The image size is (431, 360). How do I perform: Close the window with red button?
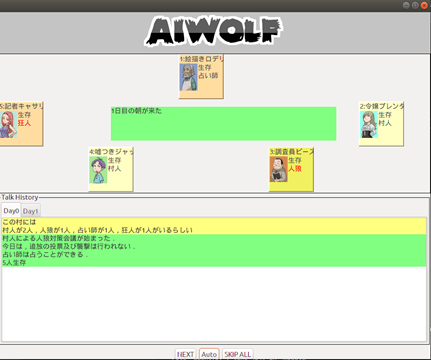pyautogui.click(x=424, y=5)
